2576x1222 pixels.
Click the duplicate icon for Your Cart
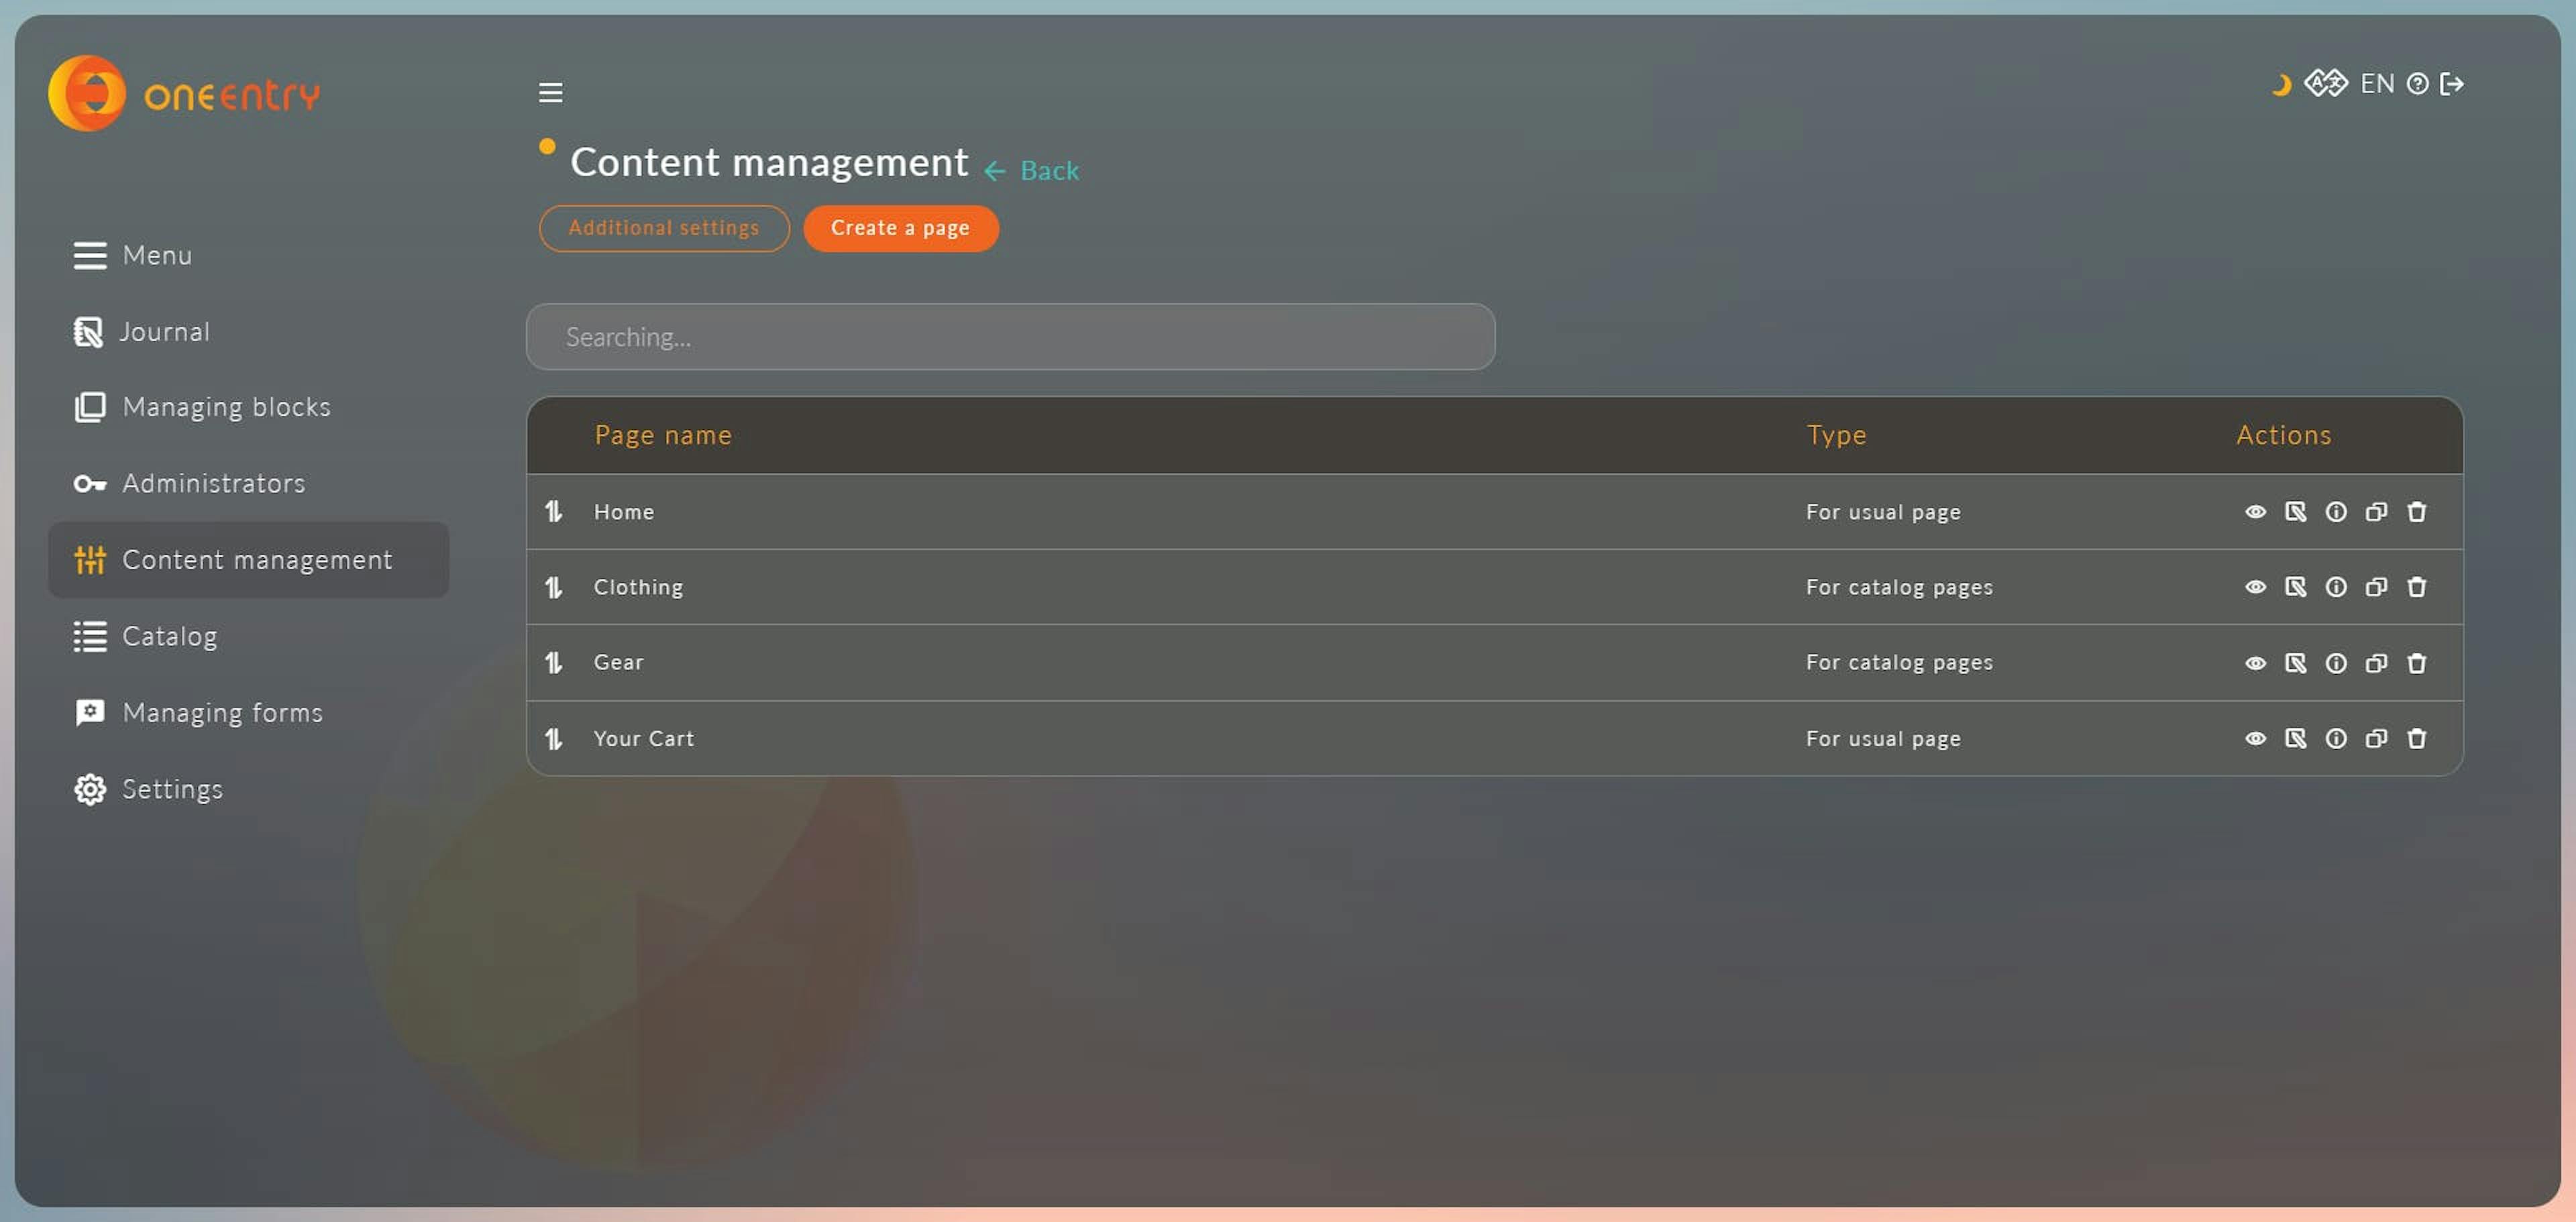click(x=2377, y=738)
